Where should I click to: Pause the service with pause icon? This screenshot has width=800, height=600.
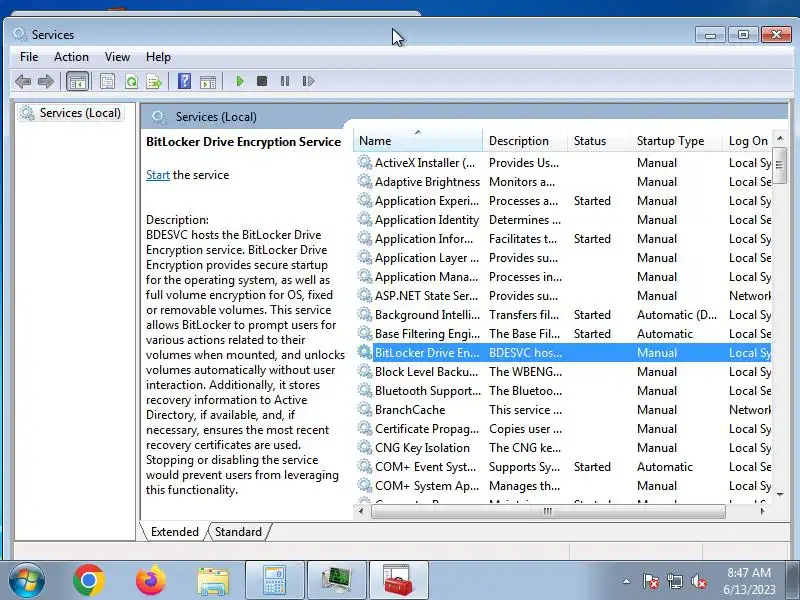point(285,81)
